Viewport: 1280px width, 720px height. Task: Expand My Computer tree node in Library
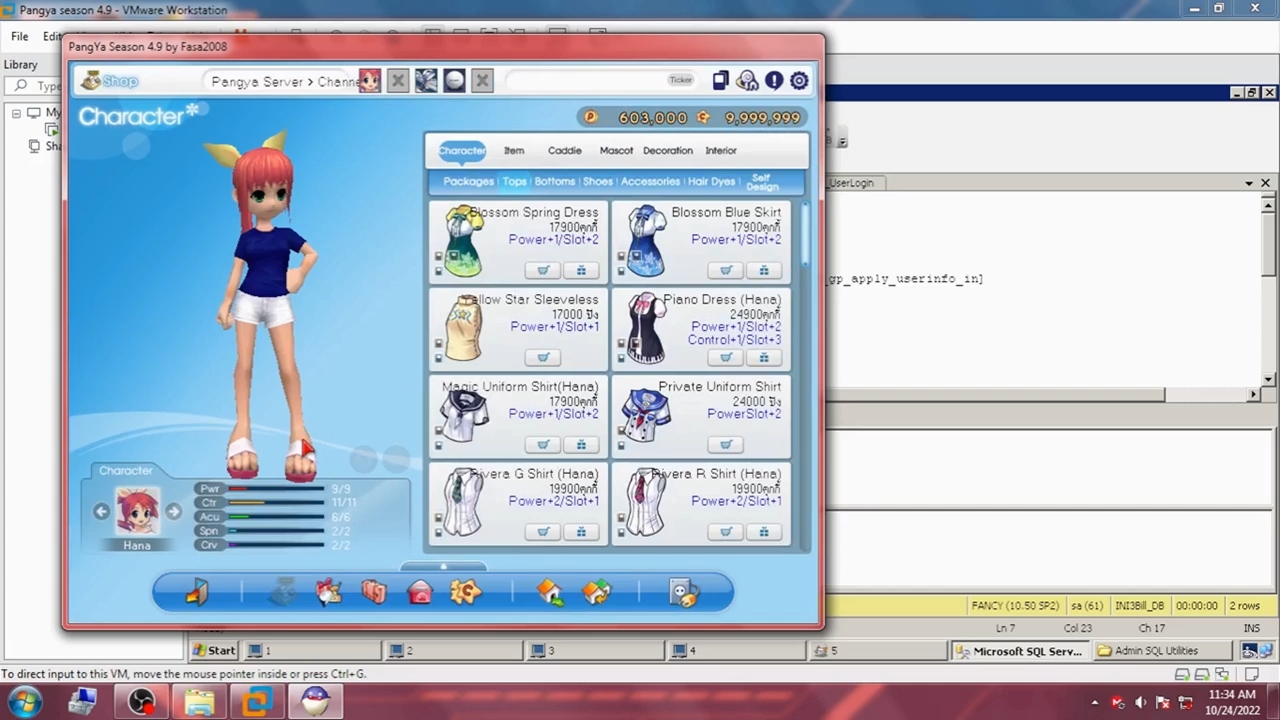16,113
